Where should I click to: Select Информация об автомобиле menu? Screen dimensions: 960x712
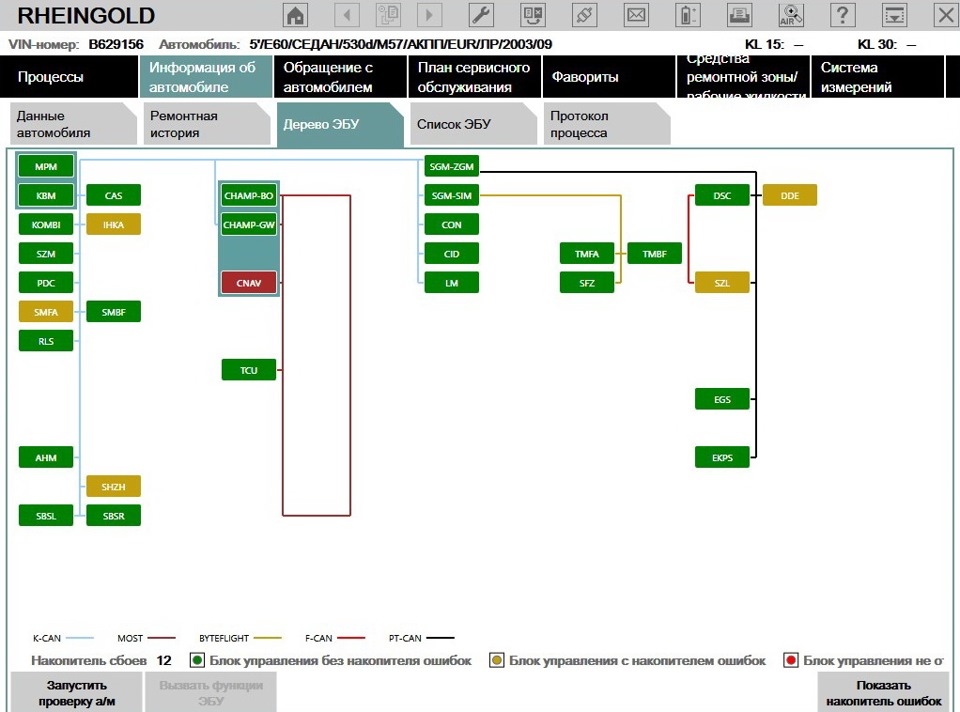click(206, 77)
